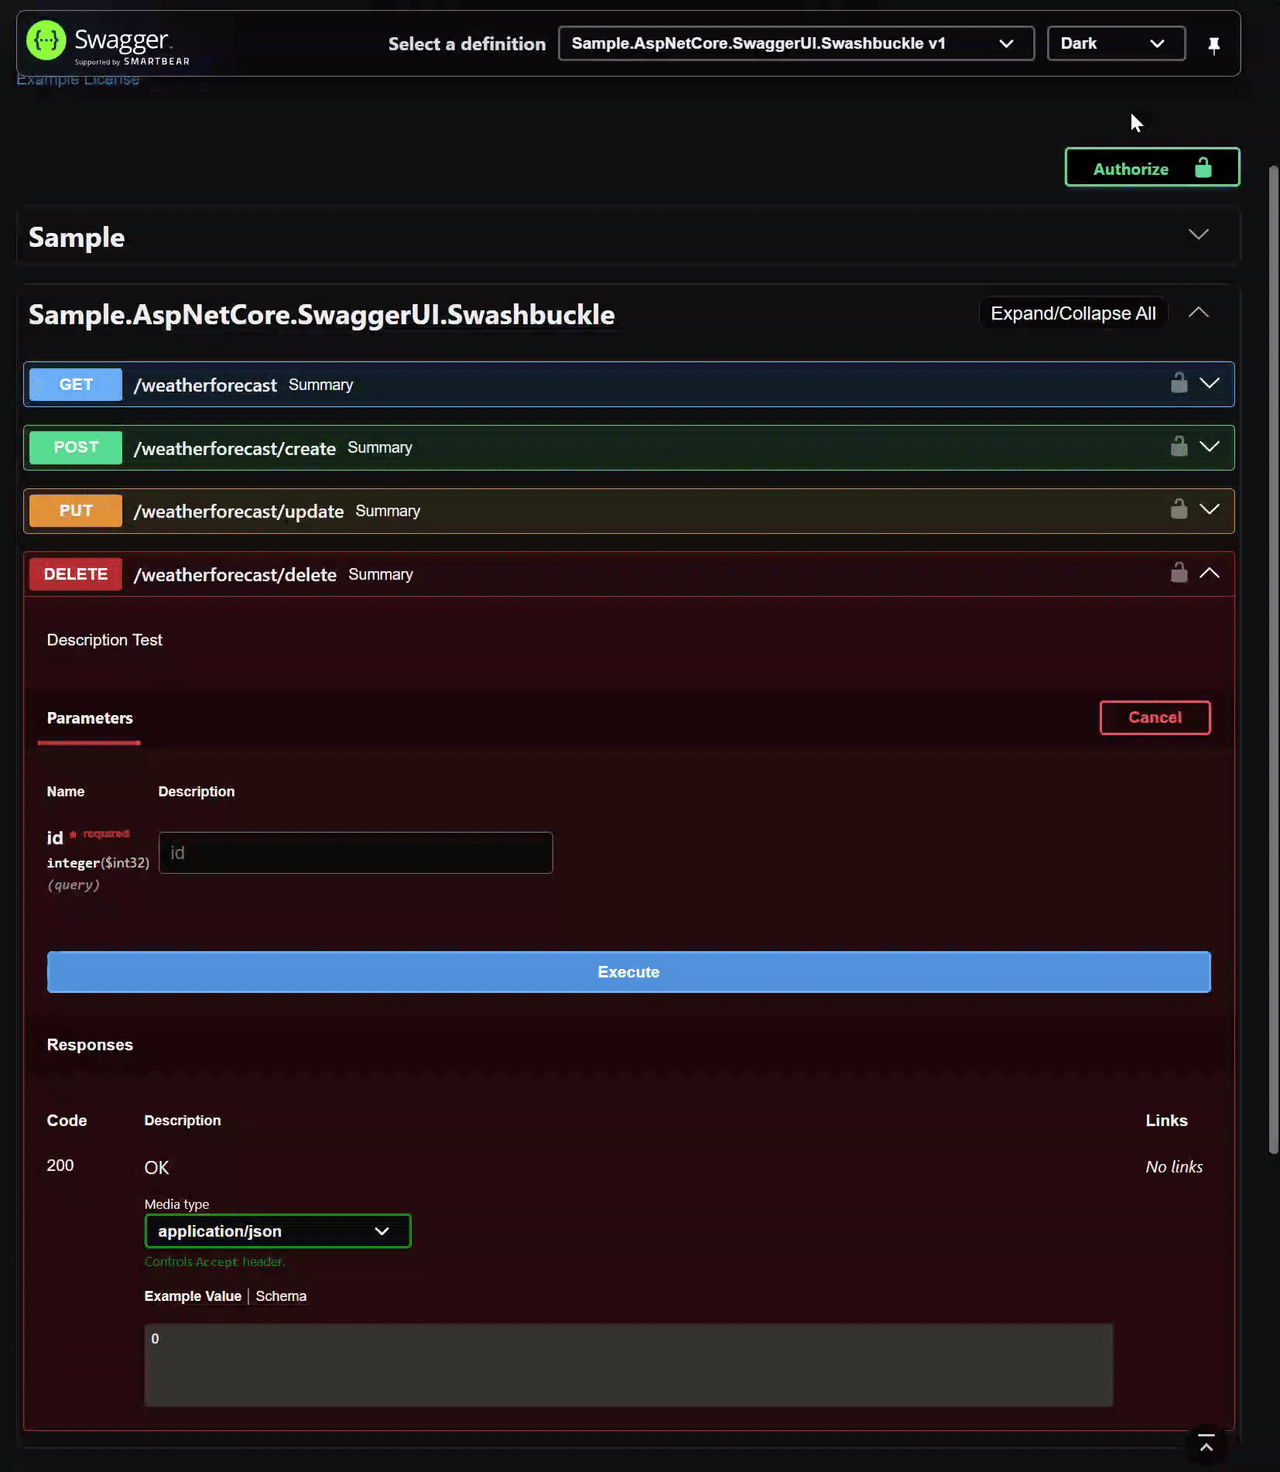1280x1472 pixels.
Task: Click the lock icon on DELETE /weatherforecast/delete row
Action: point(1179,572)
